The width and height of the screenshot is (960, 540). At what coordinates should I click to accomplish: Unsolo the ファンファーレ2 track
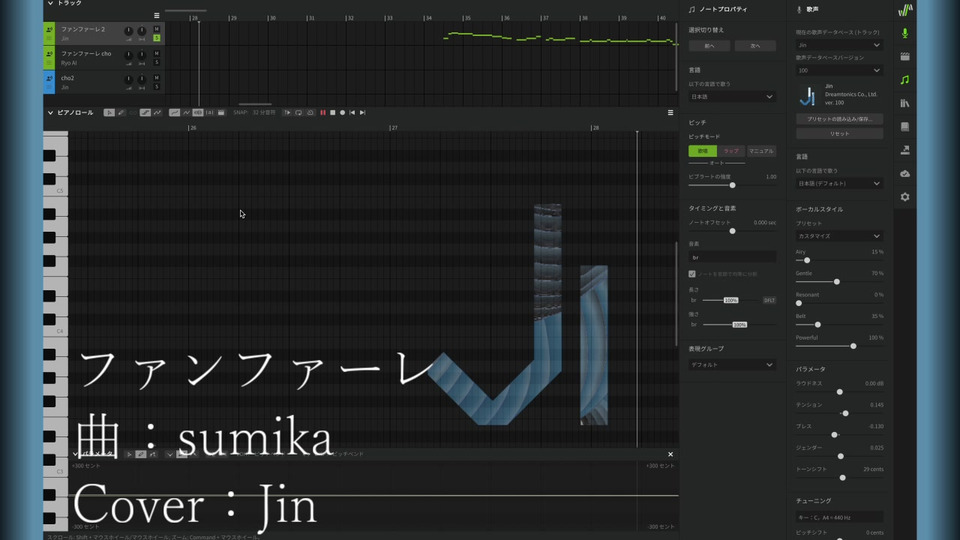point(157,38)
